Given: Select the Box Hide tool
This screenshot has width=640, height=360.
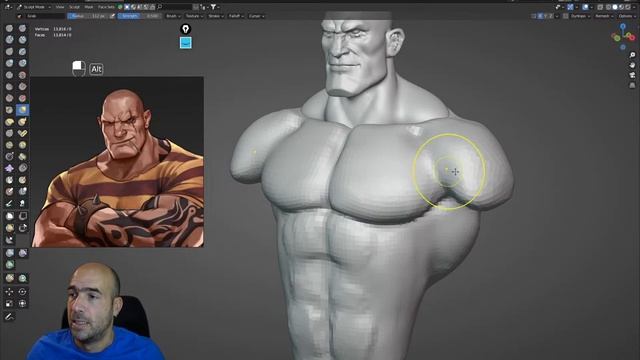Looking at the screenshot, I should coord(22,216).
